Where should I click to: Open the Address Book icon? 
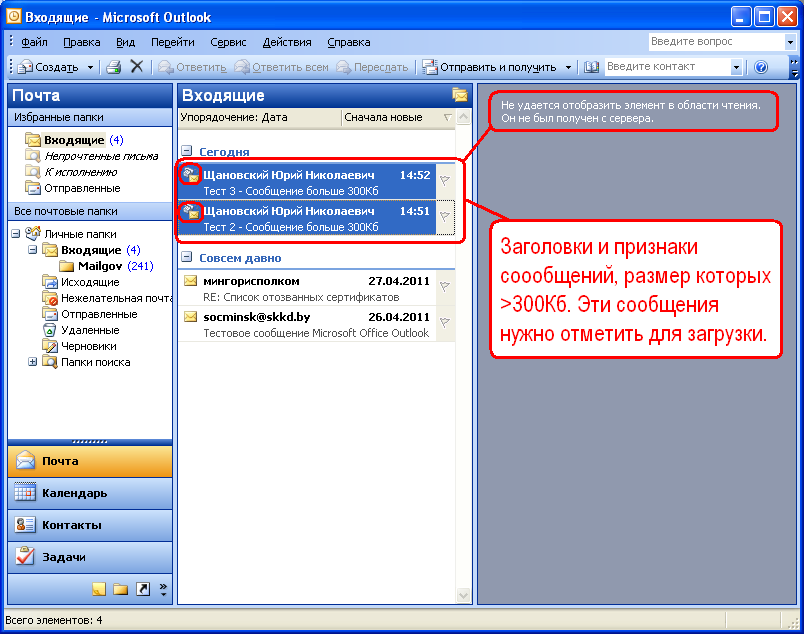click(x=591, y=67)
